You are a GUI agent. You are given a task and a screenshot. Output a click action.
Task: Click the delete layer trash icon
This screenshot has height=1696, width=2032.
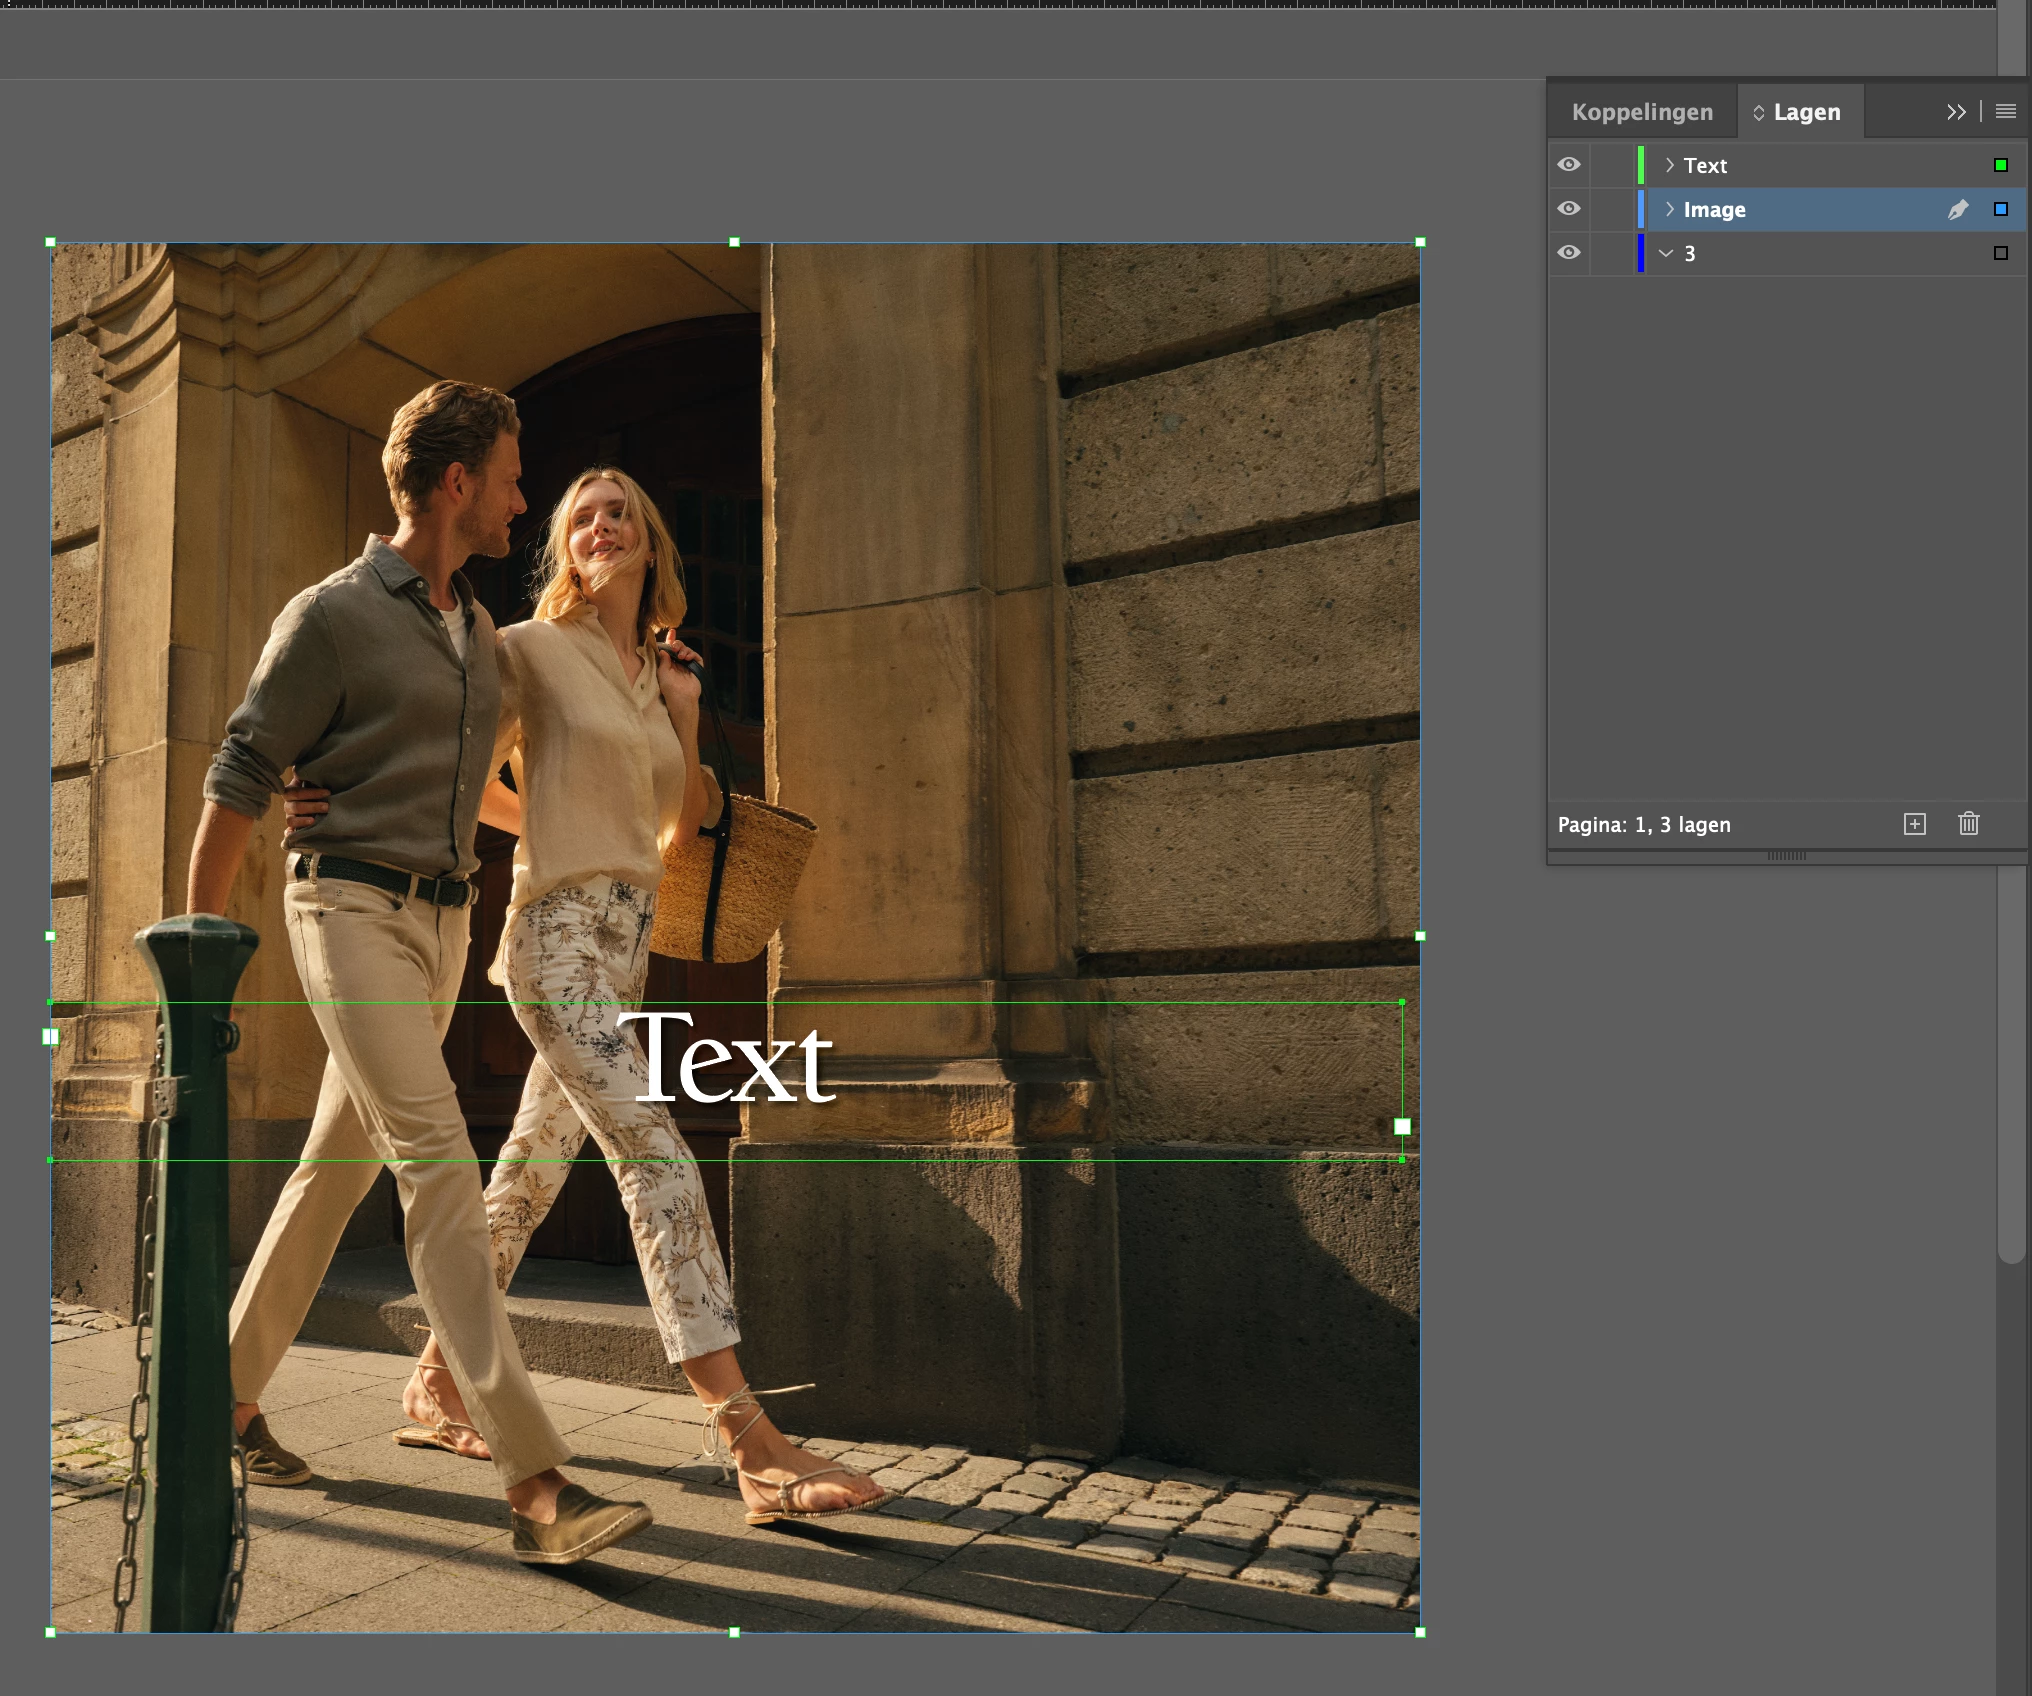1968,824
